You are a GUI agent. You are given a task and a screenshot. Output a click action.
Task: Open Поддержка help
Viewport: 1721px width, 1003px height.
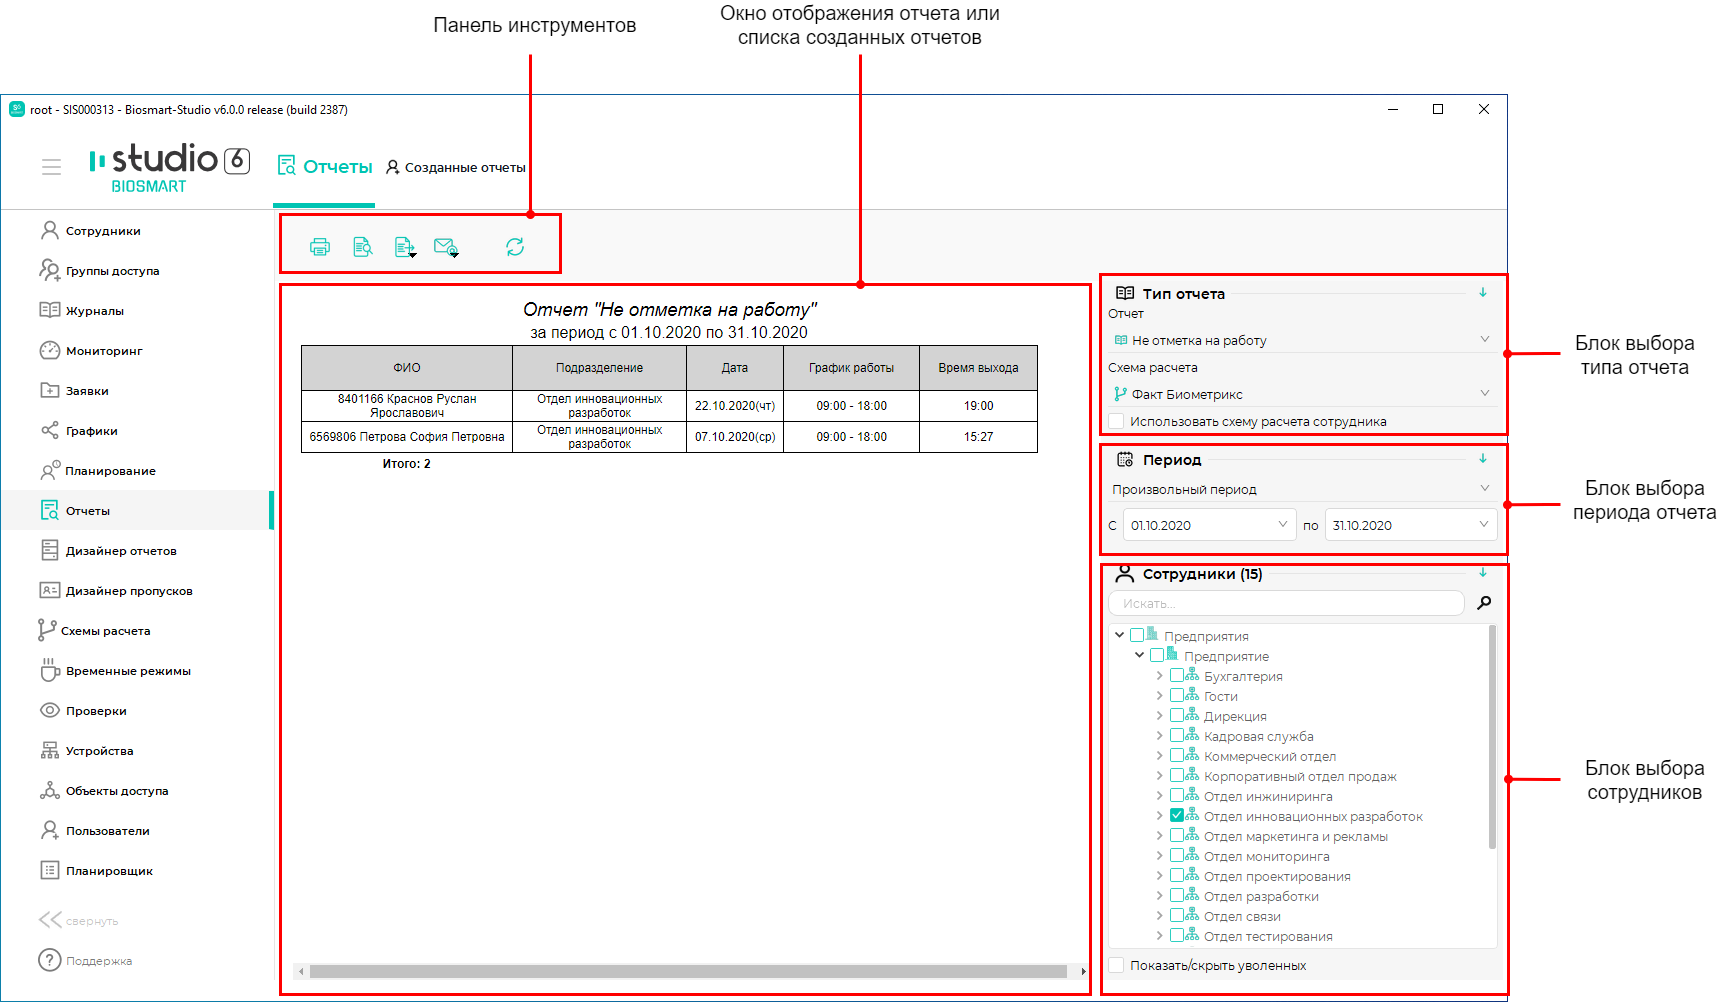pos(99,961)
